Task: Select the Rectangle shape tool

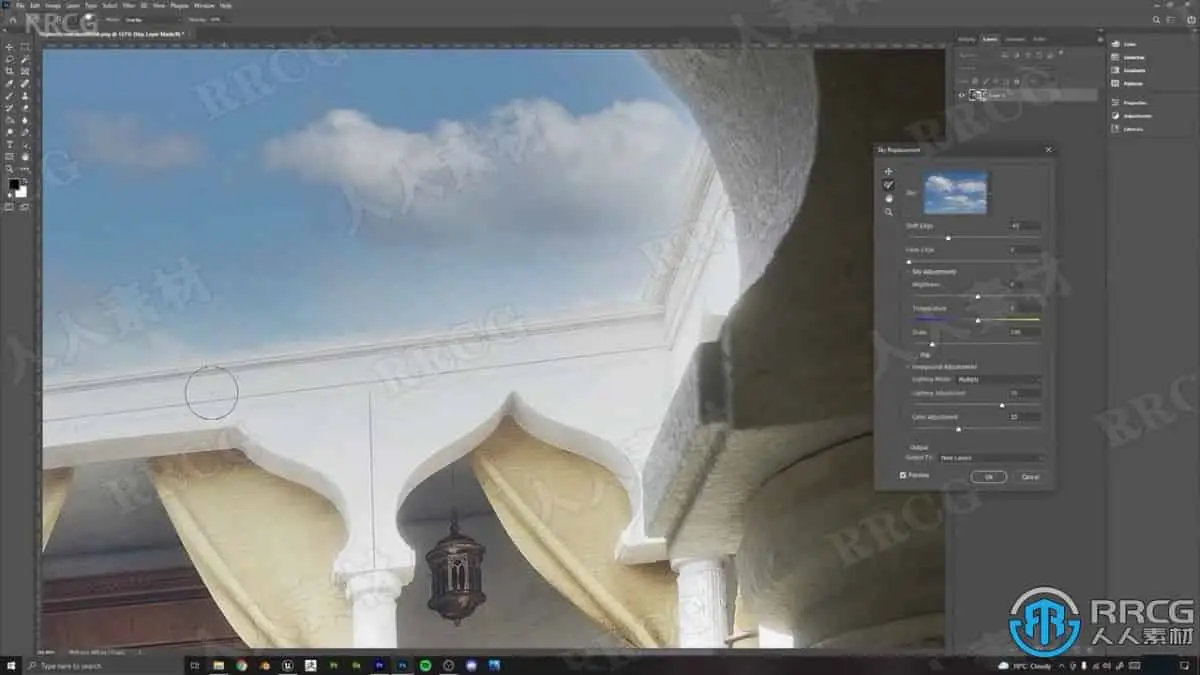Action: (10, 157)
